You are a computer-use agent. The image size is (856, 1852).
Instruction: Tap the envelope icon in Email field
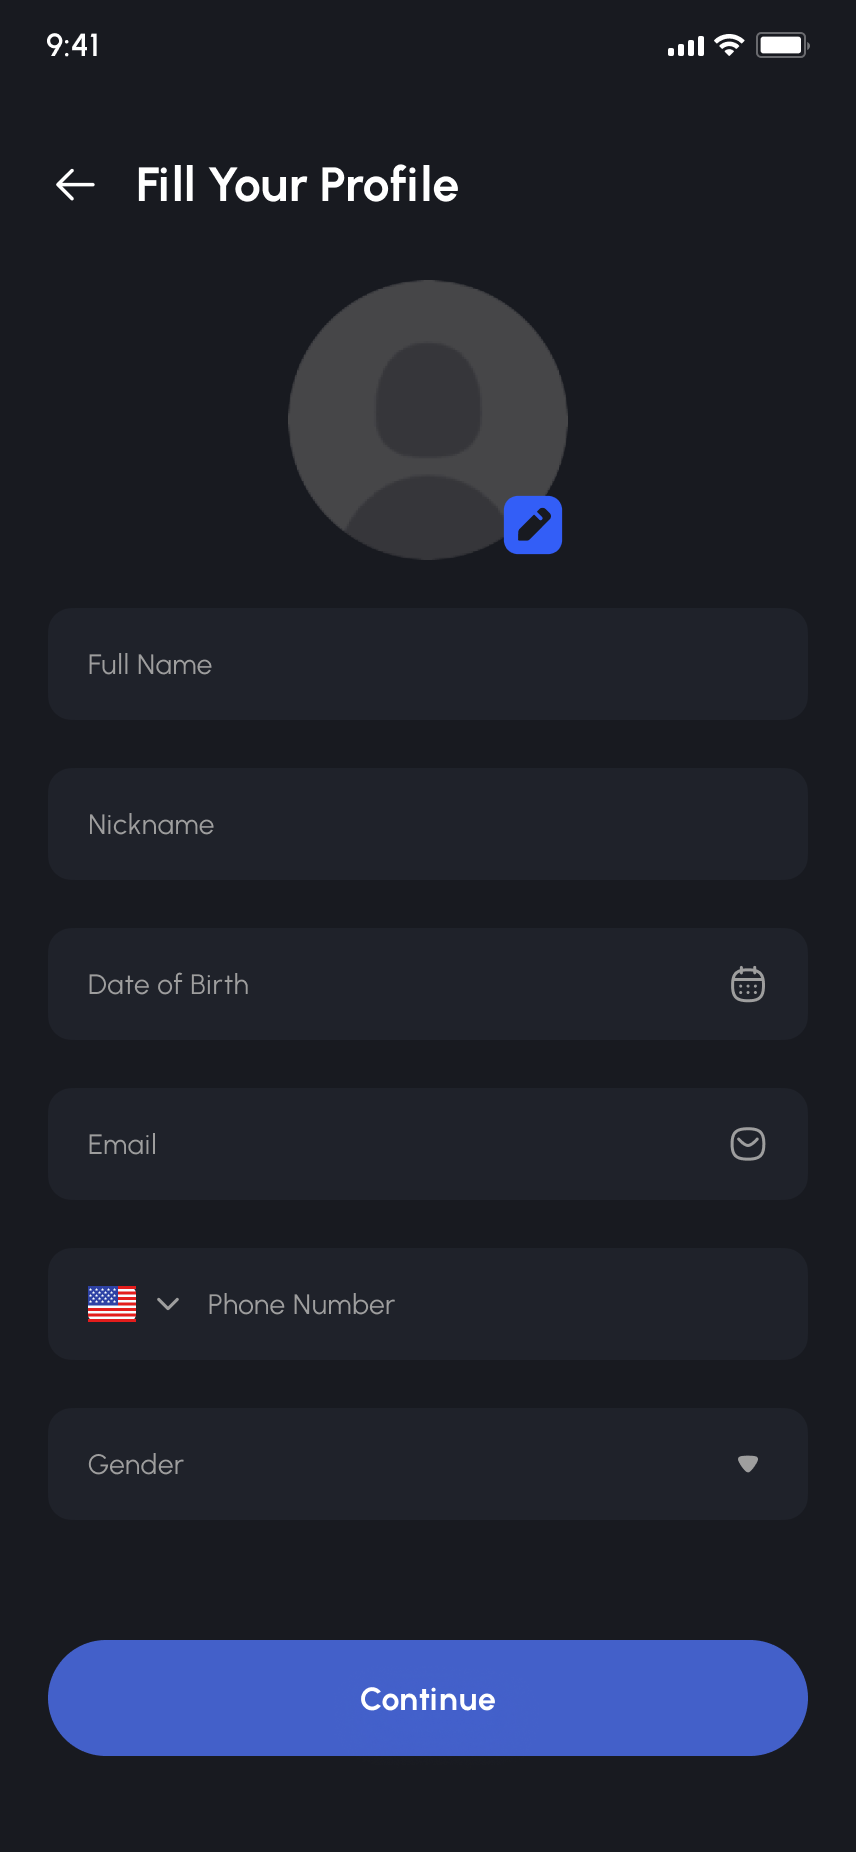[748, 1144]
